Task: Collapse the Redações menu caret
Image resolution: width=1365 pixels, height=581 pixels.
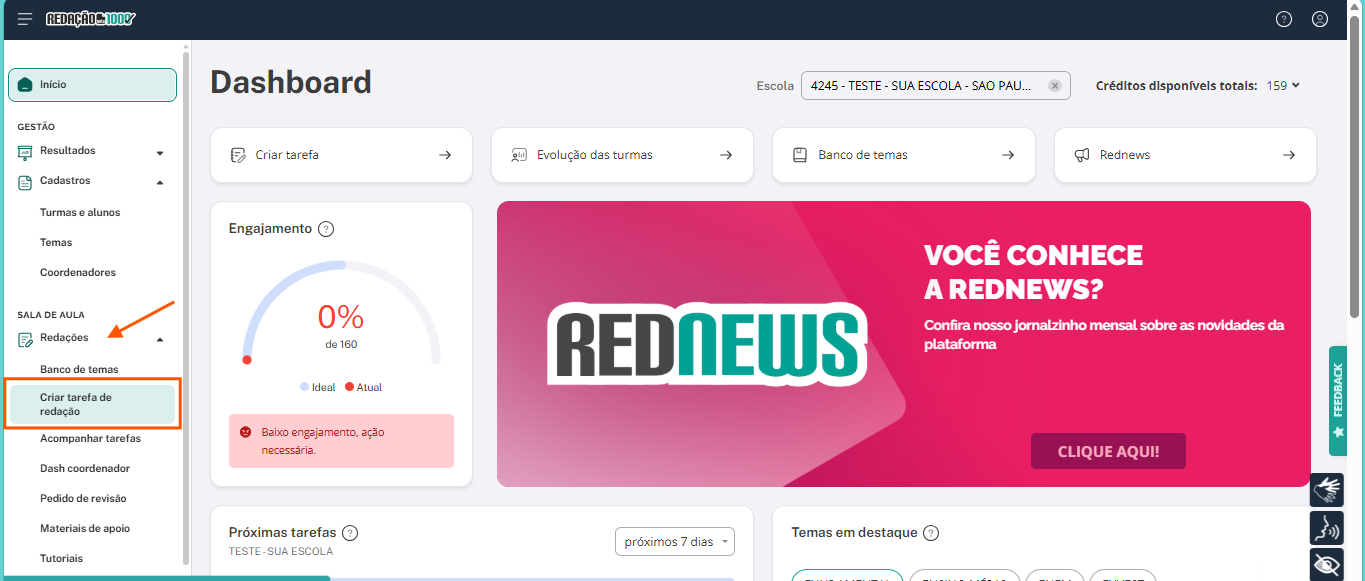Action: coord(160,339)
